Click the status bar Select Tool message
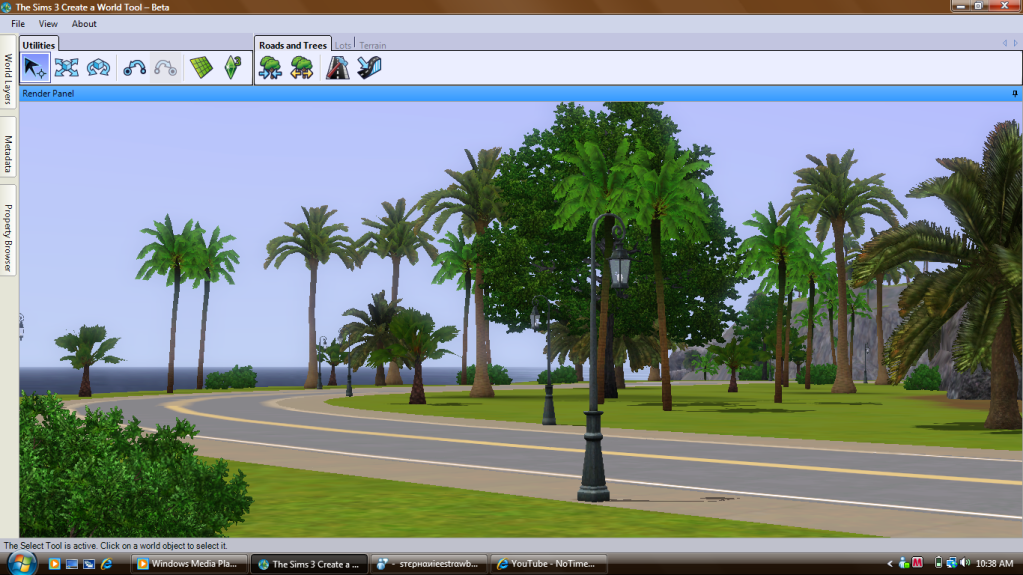Image resolution: width=1023 pixels, height=575 pixels. click(x=115, y=546)
